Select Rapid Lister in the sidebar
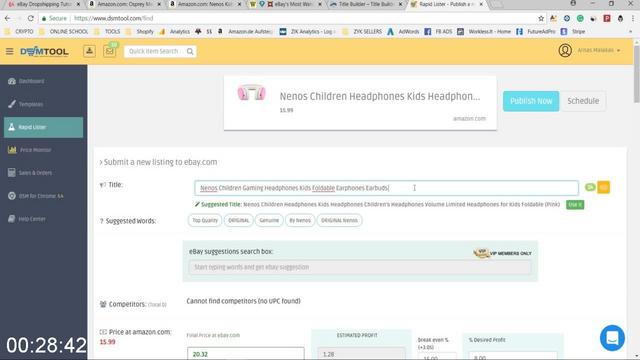The image size is (640, 360). coord(43,127)
